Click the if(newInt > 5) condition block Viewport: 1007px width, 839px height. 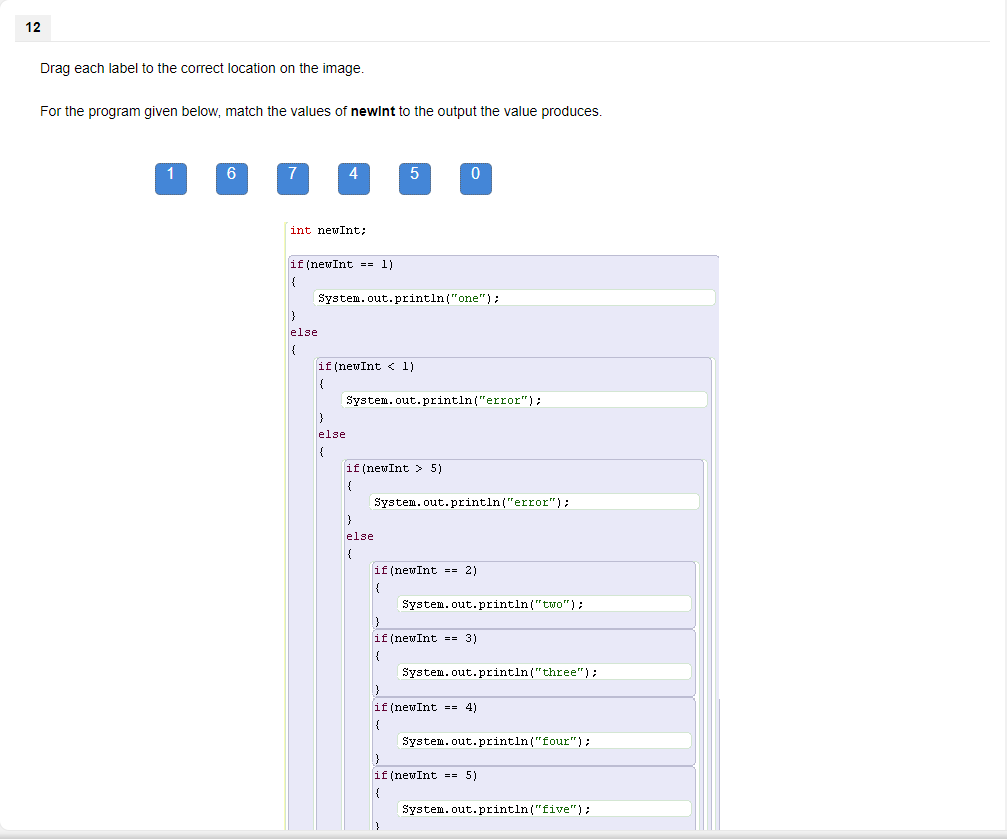coord(395,467)
